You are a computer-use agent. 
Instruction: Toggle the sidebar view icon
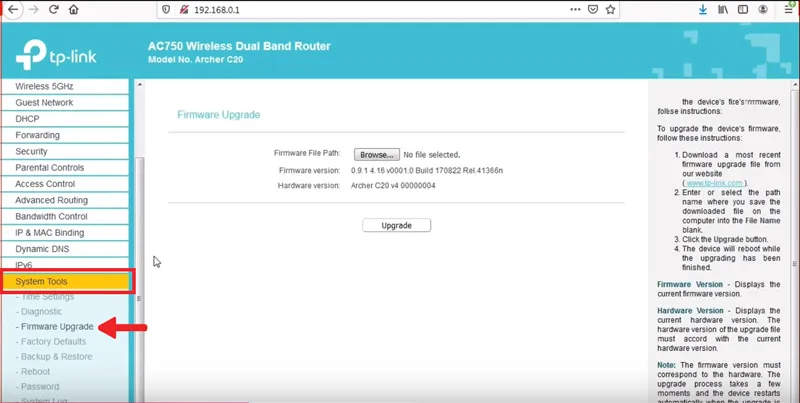click(743, 10)
